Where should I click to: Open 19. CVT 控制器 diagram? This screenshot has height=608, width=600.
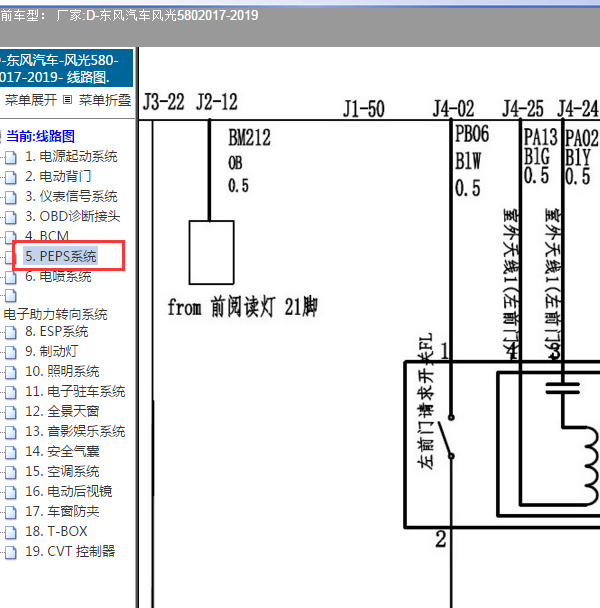click(x=70, y=551)
